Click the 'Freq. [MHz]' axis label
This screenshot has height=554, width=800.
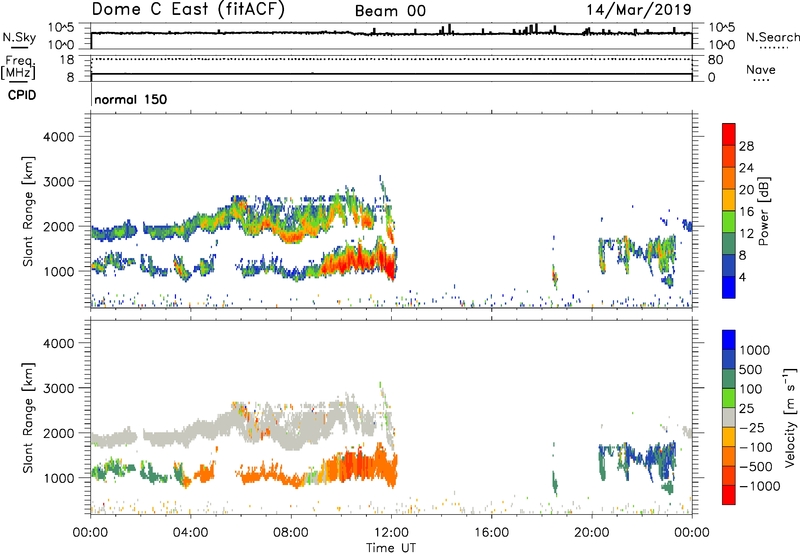19,68
